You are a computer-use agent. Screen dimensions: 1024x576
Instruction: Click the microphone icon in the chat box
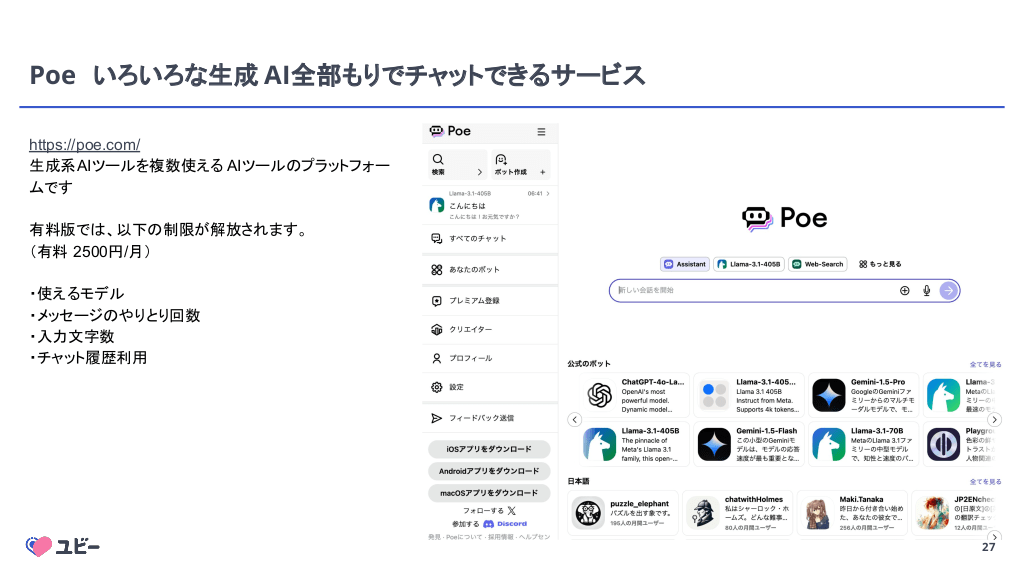click(927, 290)
